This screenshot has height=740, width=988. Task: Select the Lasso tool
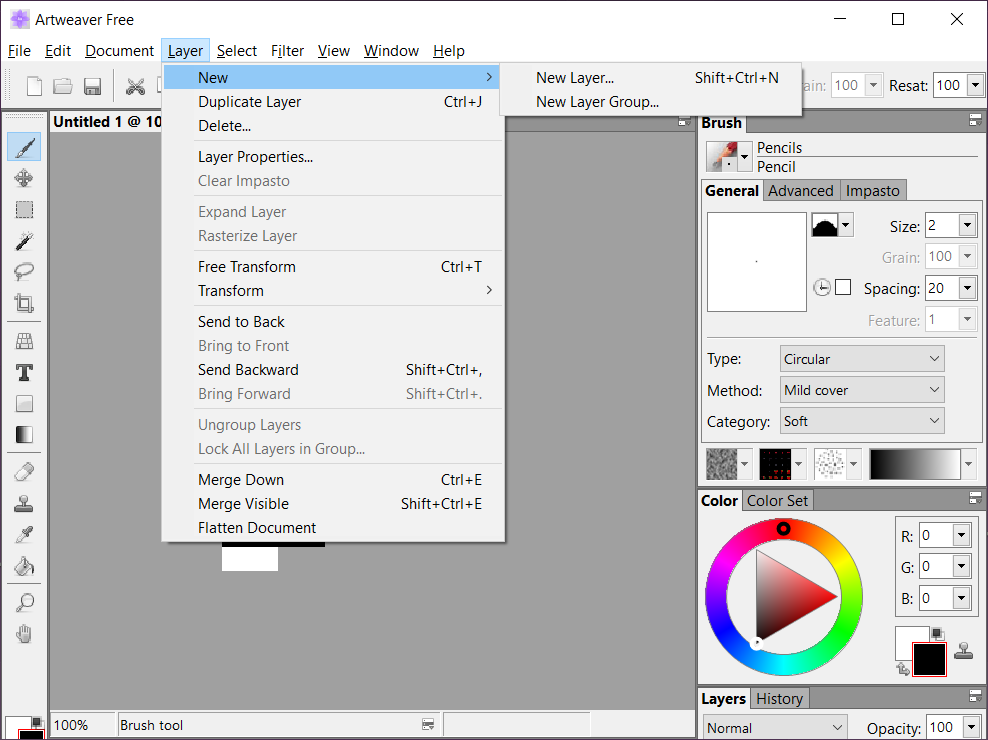pyautogui.click(x=24, y=272)
